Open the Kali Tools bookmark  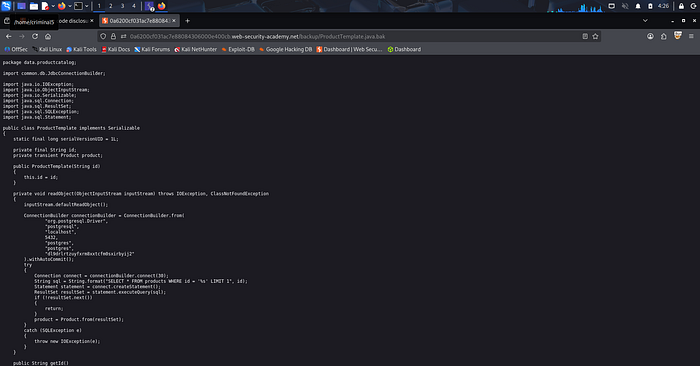tap(81, 49)
